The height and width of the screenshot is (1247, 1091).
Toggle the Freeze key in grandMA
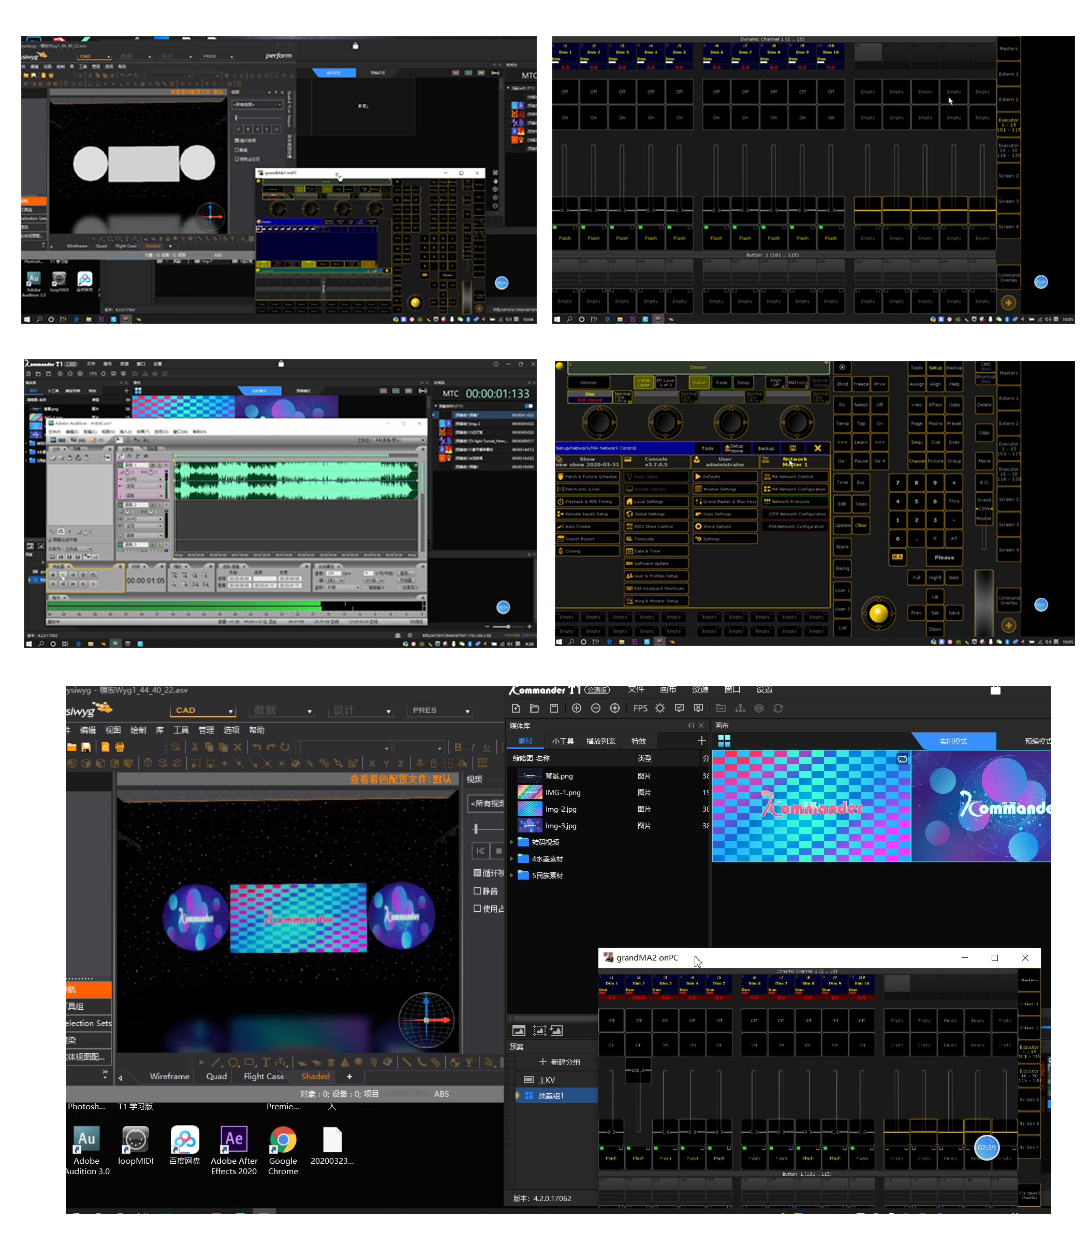(861, 384)
